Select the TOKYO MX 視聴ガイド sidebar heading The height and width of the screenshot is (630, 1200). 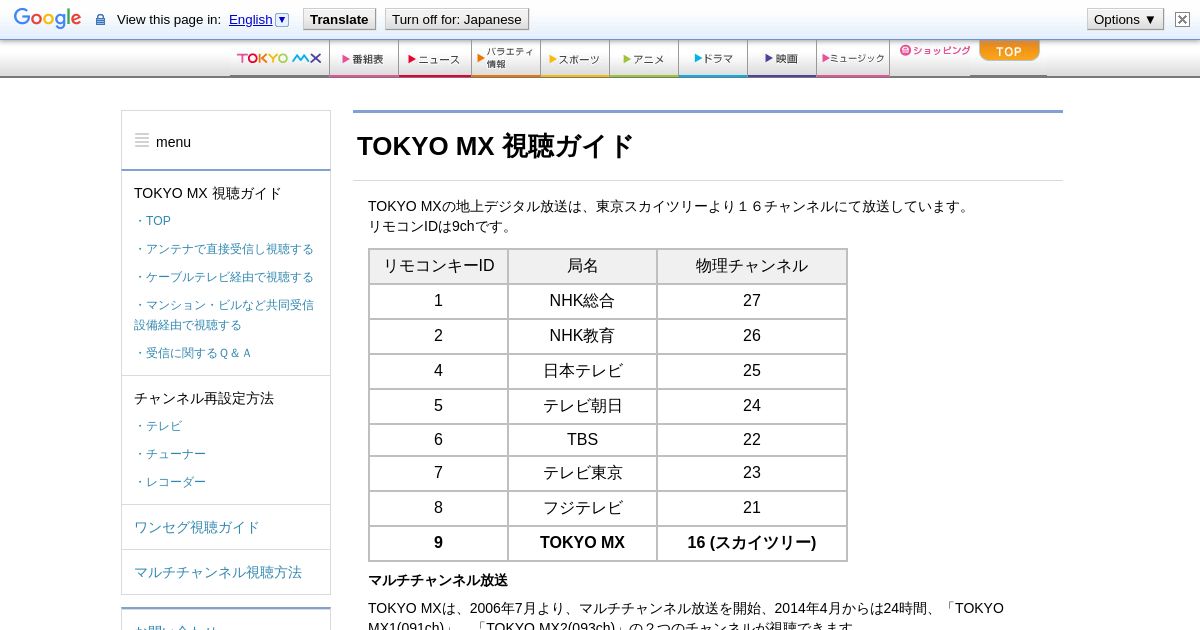click(x=208, y=193)
